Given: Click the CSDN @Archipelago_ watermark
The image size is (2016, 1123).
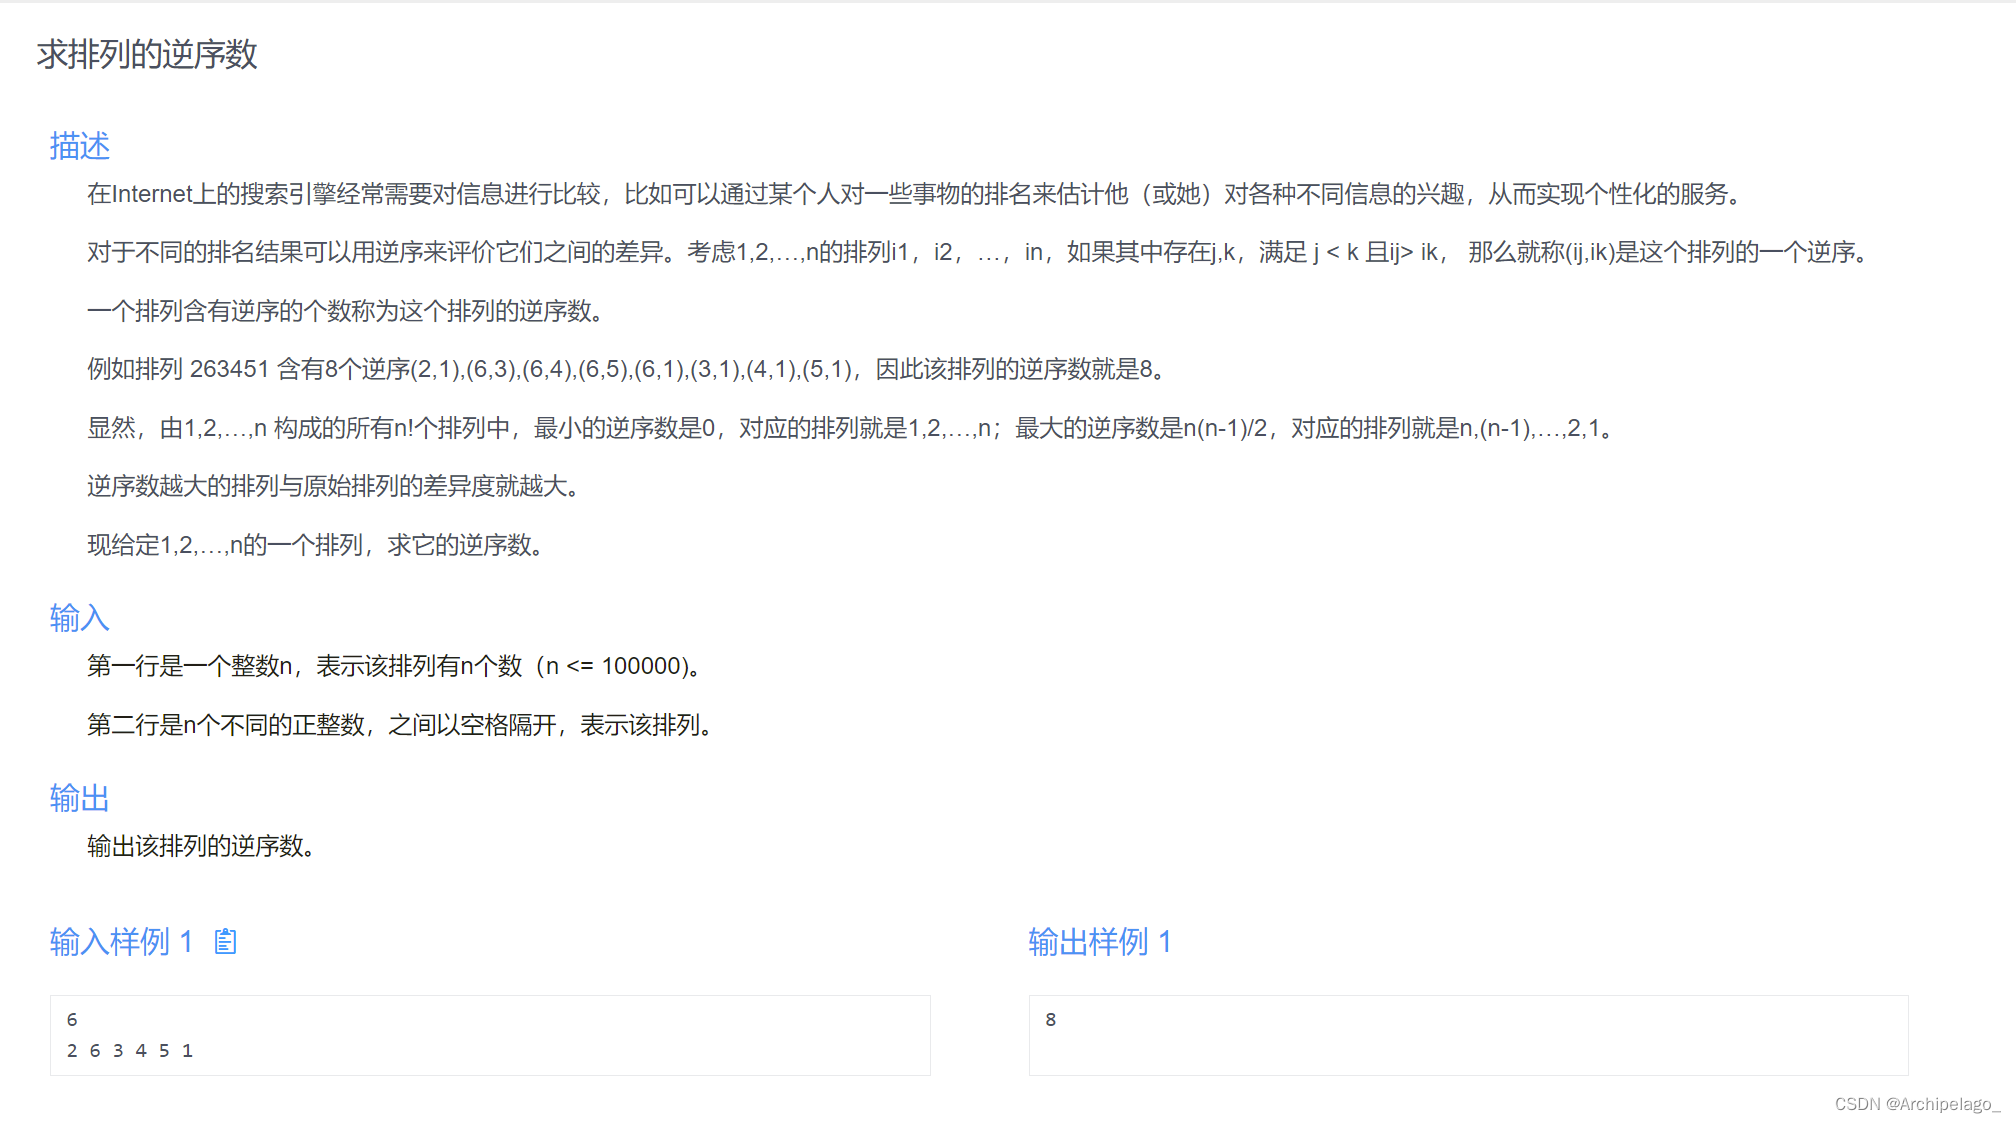Looking at the screenshot, I should [1917, 1104].
